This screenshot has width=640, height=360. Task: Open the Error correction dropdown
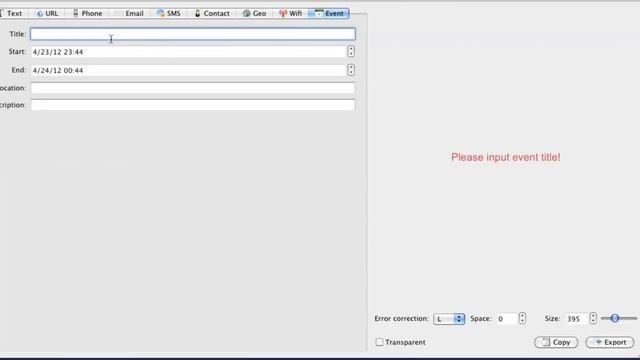coord(449,319)
